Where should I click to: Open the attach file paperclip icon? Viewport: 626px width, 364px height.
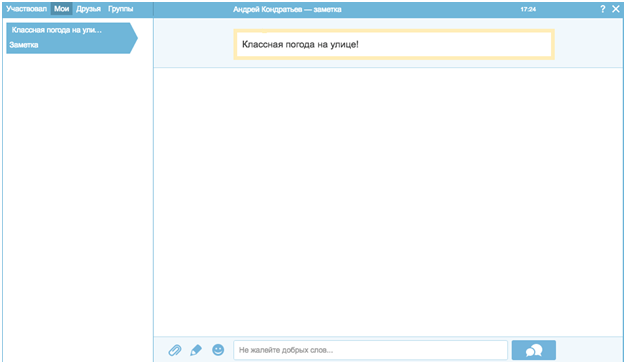(x=174, y=350)
